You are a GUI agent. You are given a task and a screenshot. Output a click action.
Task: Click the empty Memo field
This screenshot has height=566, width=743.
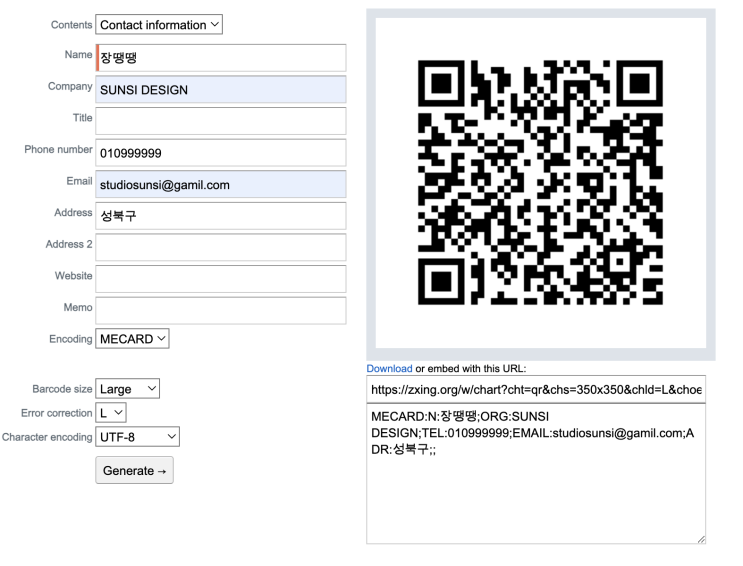click(x=221, y=310)
